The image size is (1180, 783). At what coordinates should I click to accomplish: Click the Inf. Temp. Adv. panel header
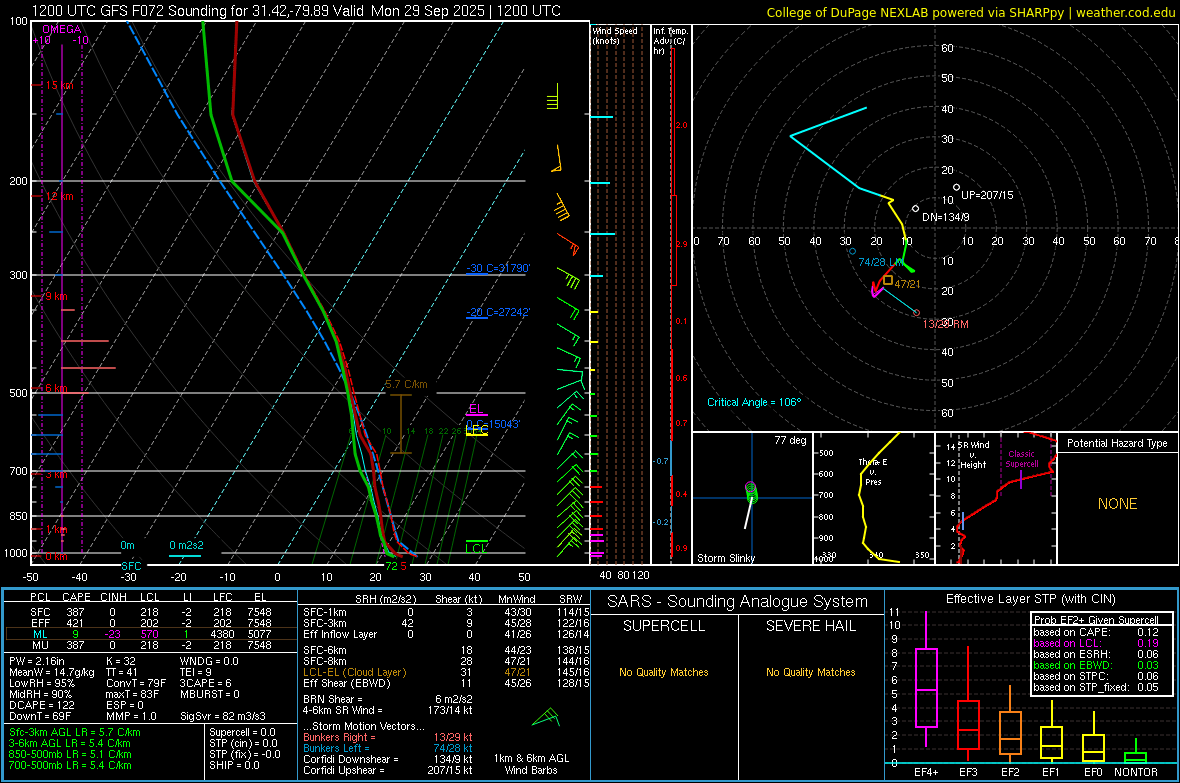tap(670, 41)
